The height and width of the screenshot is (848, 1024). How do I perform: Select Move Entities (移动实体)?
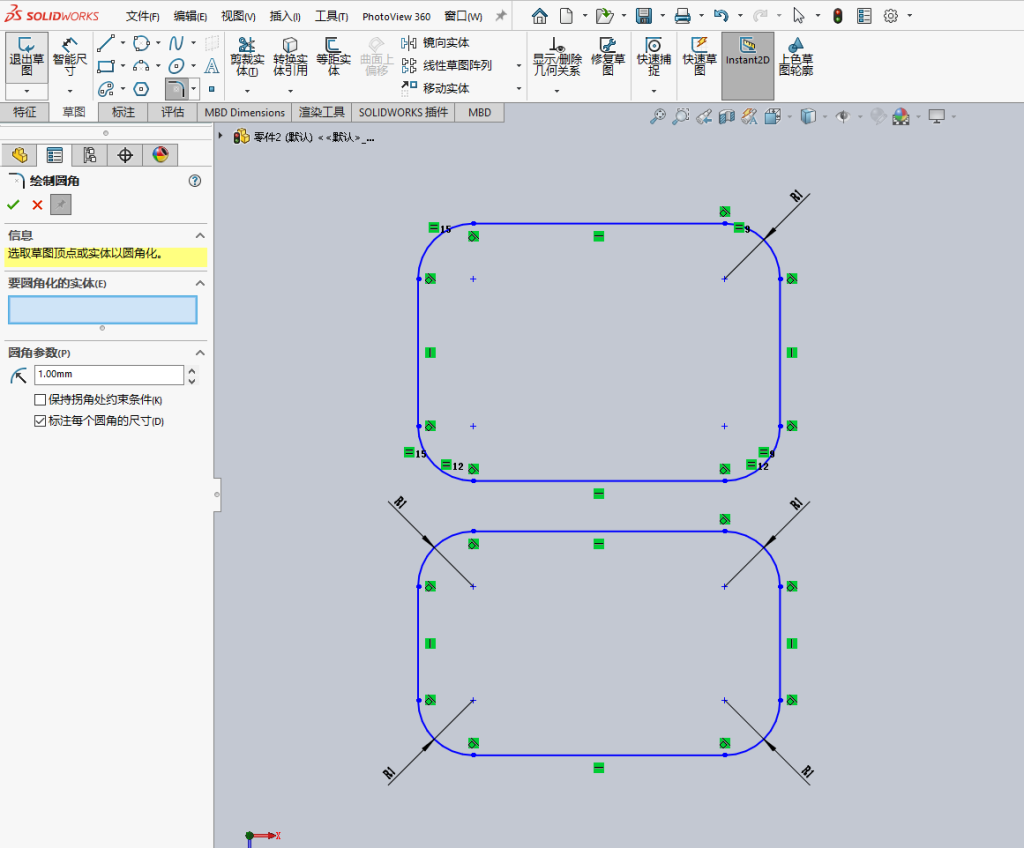pyautogui.click(x=435, y=88)
